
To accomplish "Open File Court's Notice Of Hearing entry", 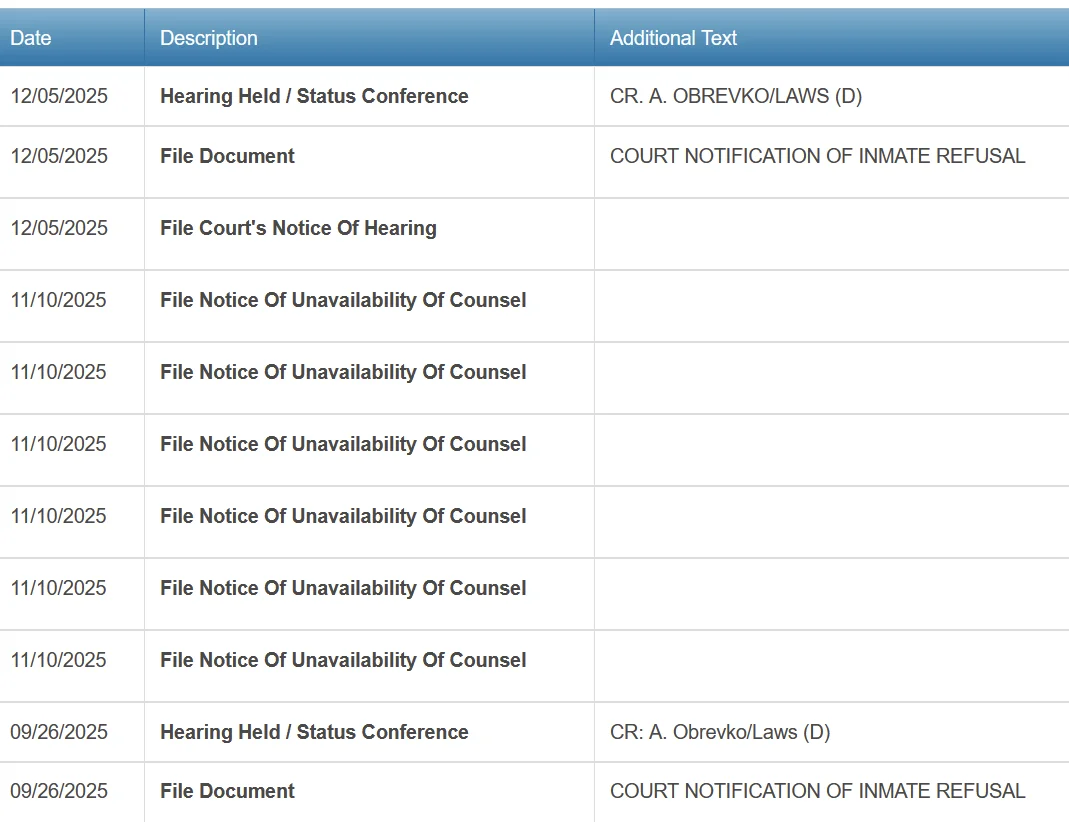I will (x=298, y=228).
